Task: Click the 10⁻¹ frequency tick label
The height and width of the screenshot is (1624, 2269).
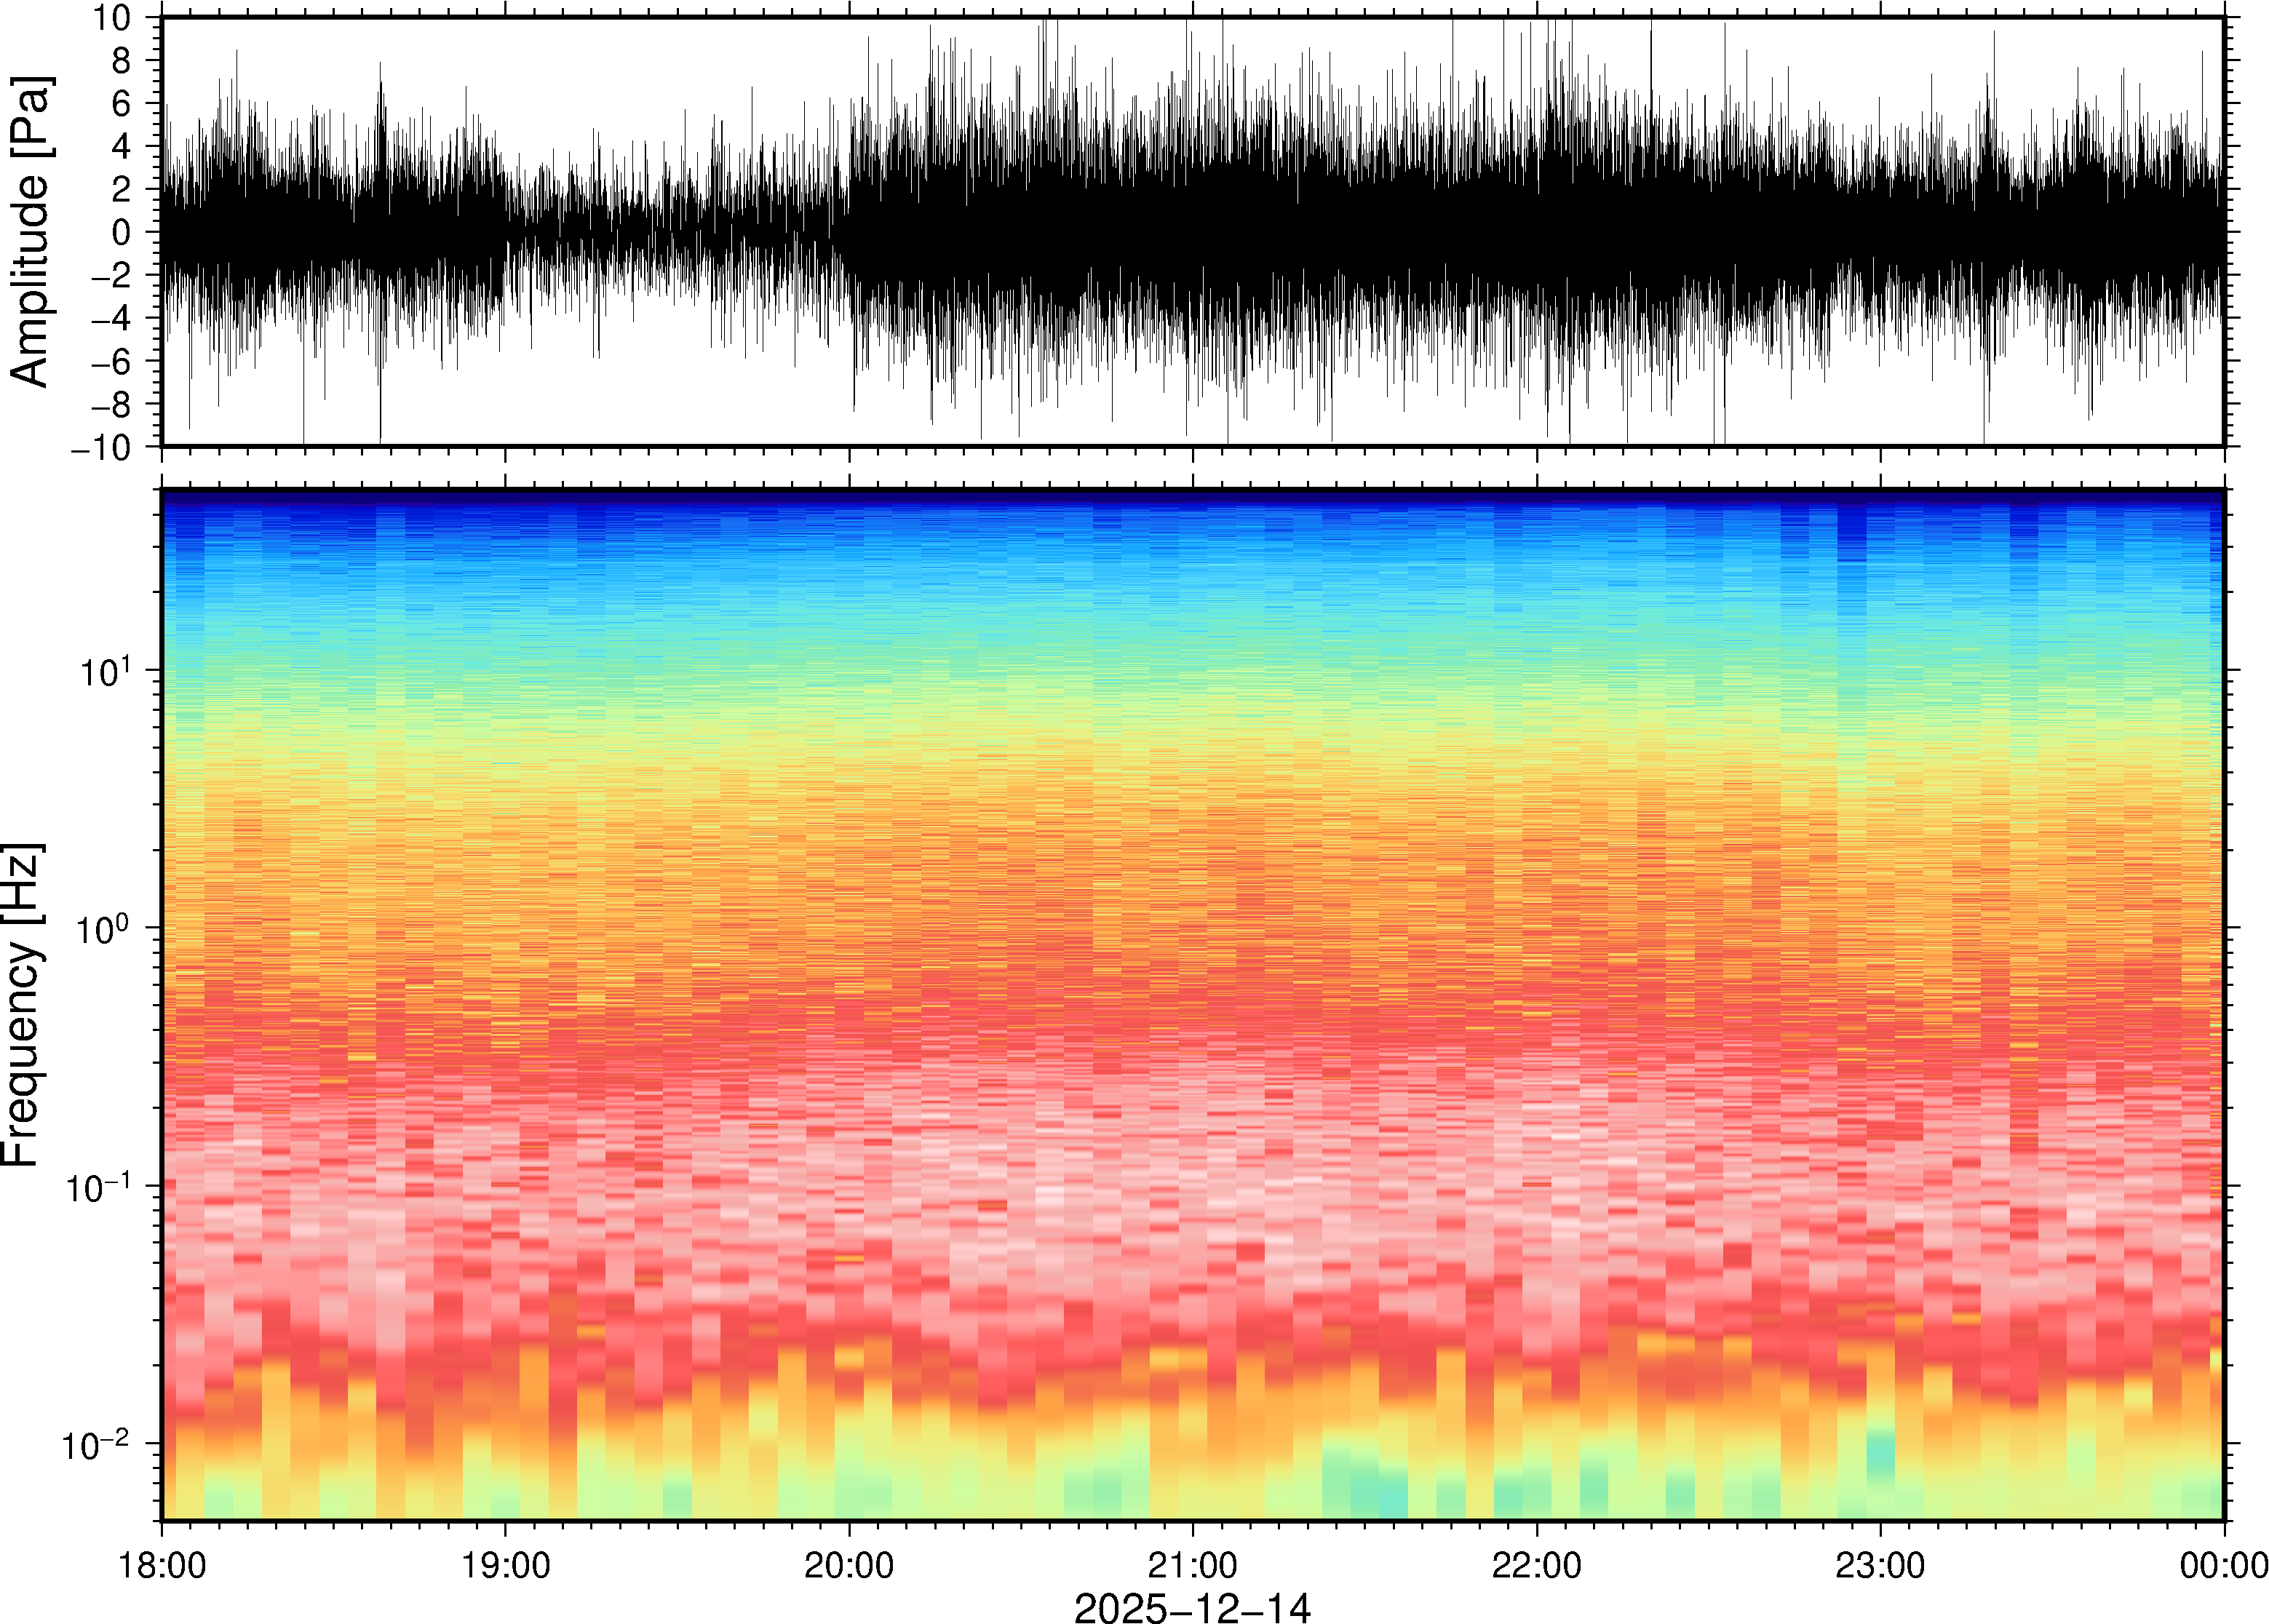Action: (x=98, y=1187)
